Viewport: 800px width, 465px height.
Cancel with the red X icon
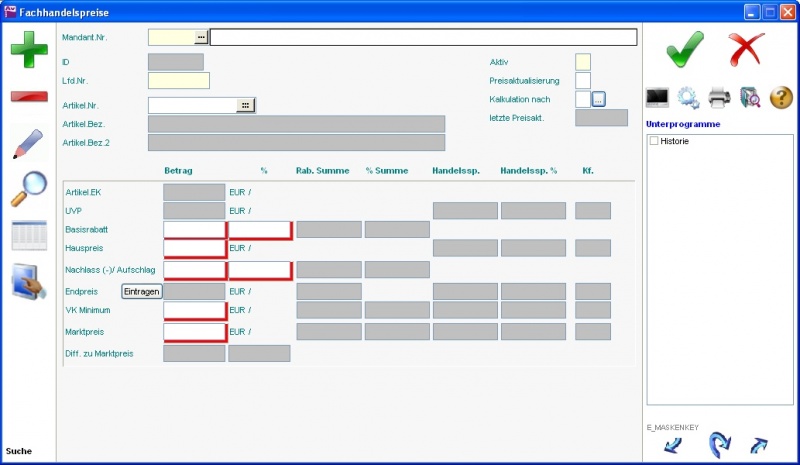[x=746, y=49]
